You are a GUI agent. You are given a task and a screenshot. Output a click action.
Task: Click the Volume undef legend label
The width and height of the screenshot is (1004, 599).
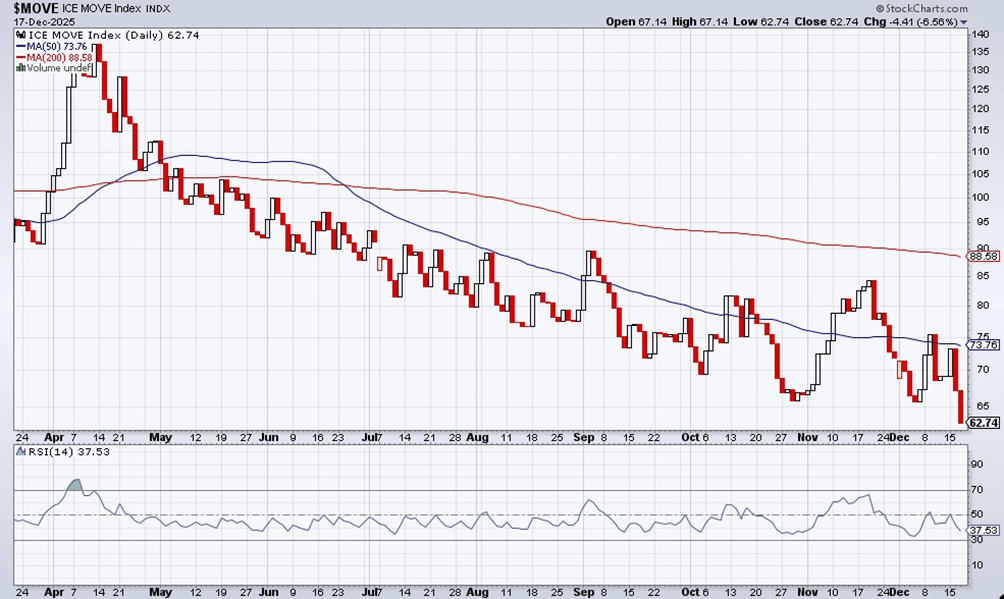57,67
